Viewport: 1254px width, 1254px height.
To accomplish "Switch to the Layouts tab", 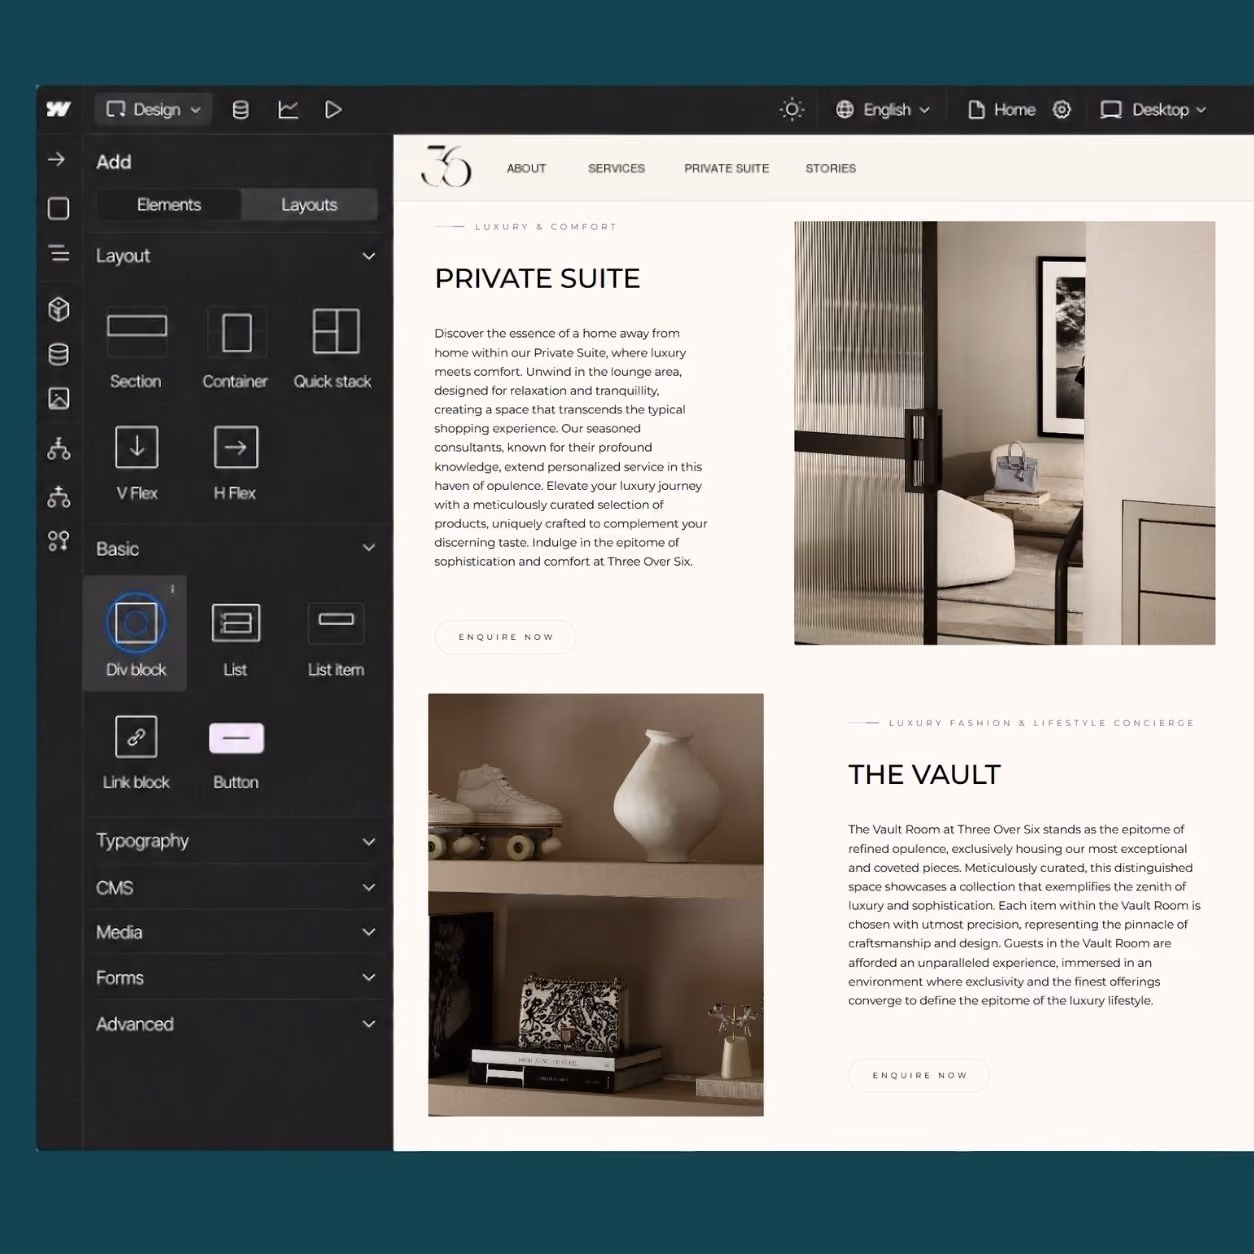I will 309,205.
